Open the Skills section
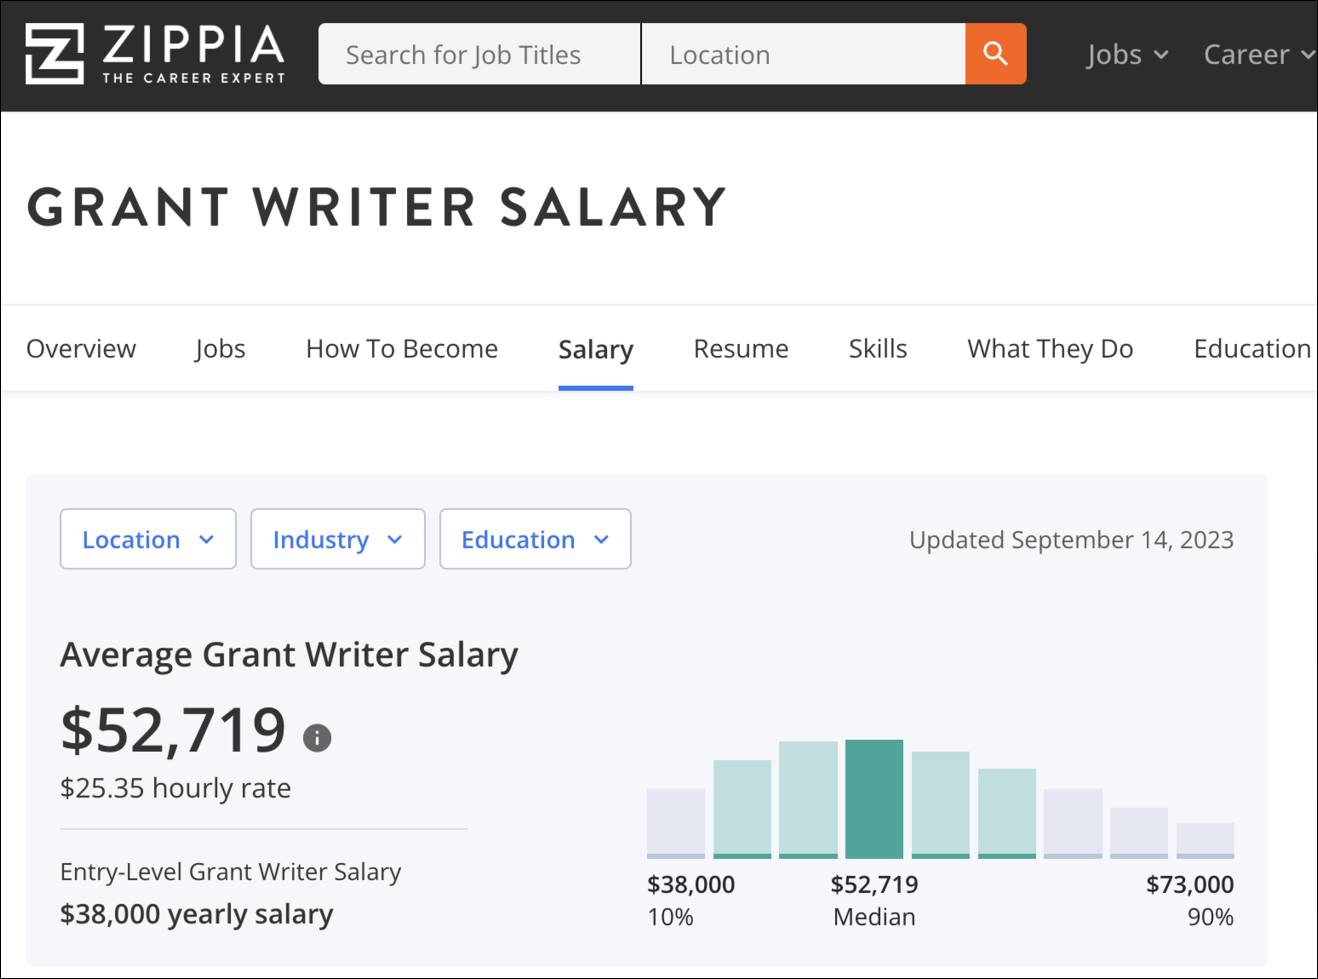Image resolution: width=1318 pixels, height=979 pixels. 877,348
